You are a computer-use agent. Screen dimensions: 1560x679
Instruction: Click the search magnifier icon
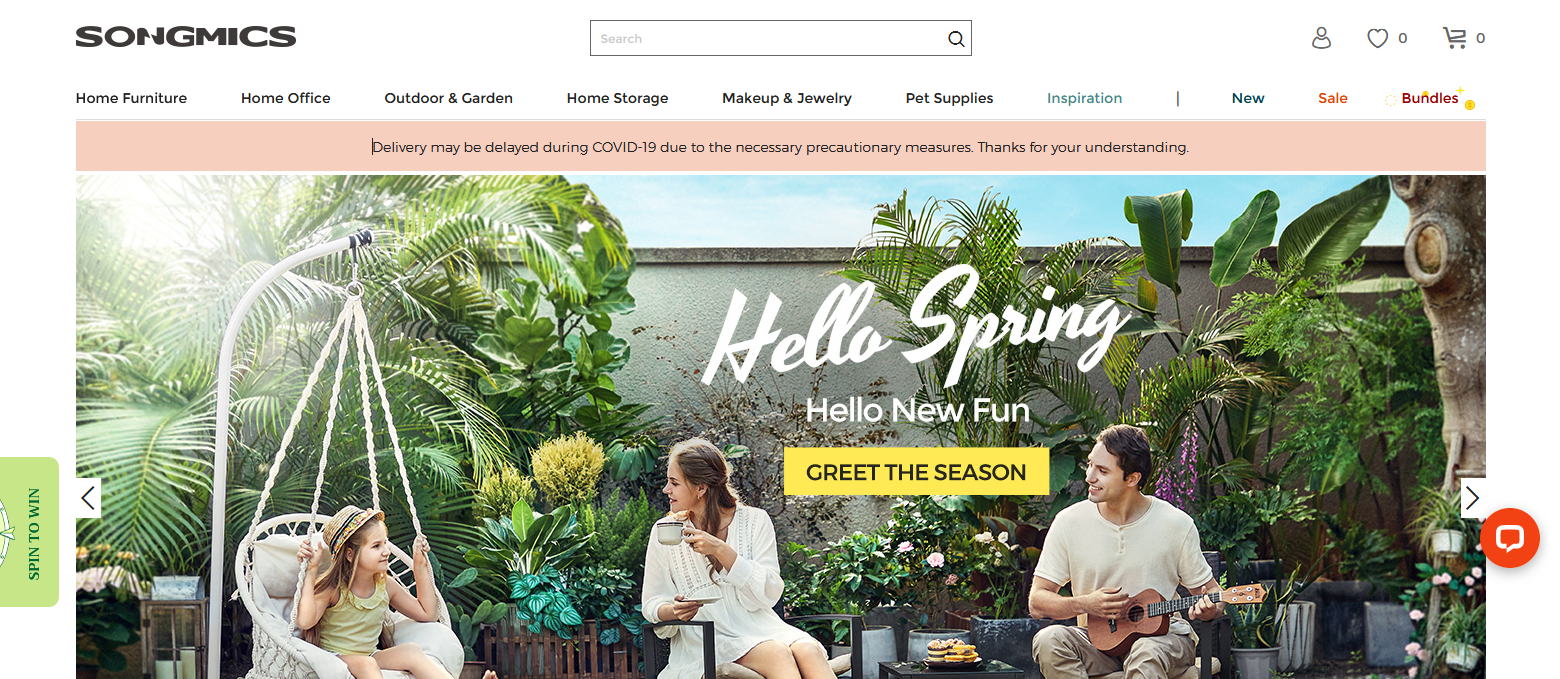point(956,39)
